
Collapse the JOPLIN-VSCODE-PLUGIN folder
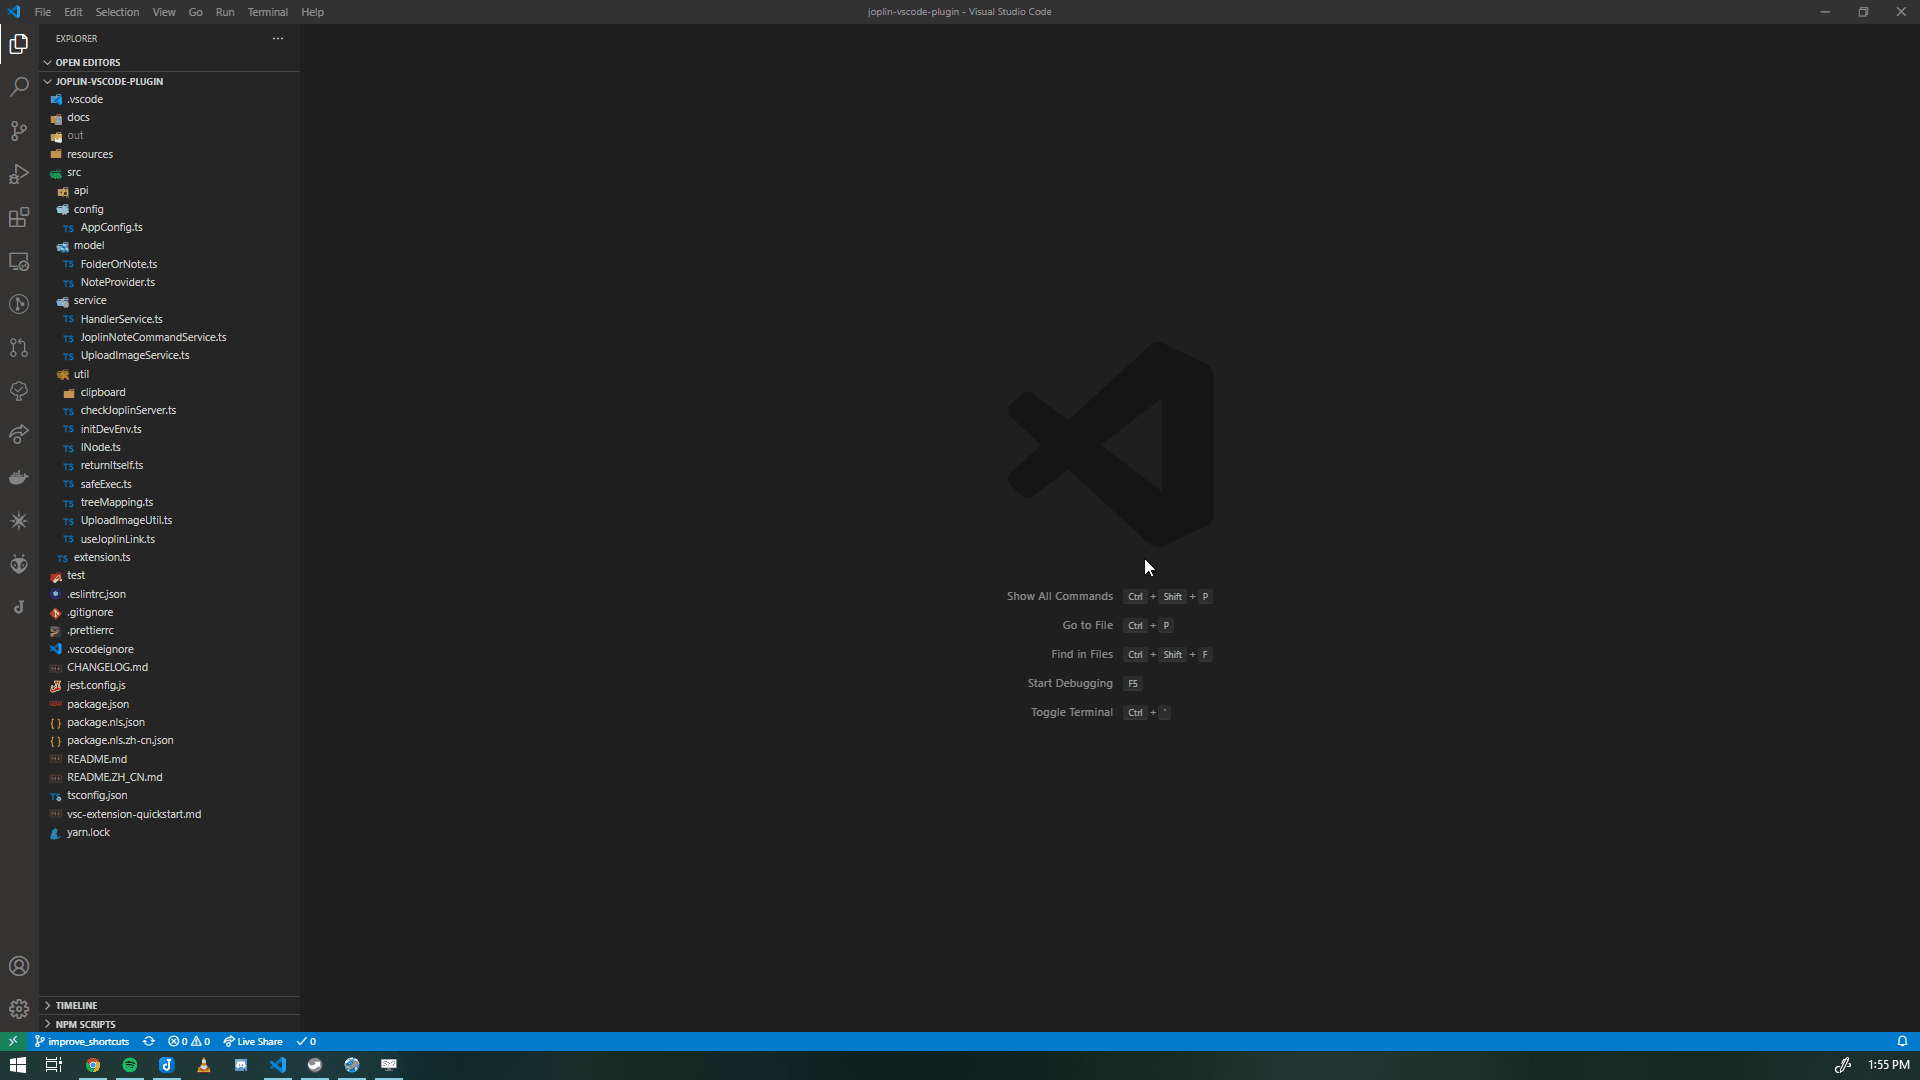(x=47, y=81)
